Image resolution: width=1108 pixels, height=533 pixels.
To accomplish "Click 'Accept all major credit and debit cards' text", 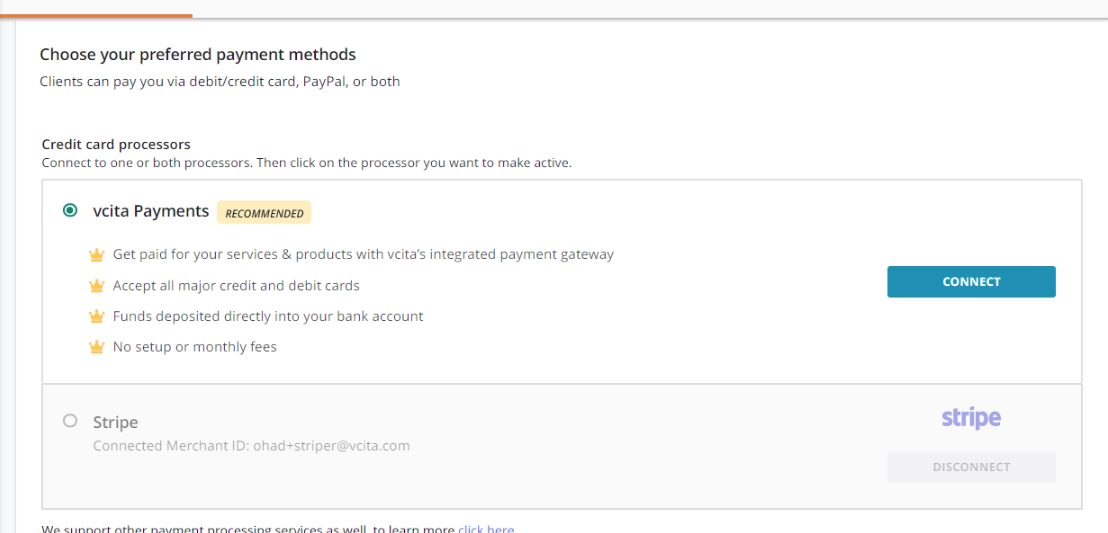I will (x=236, y=286).
